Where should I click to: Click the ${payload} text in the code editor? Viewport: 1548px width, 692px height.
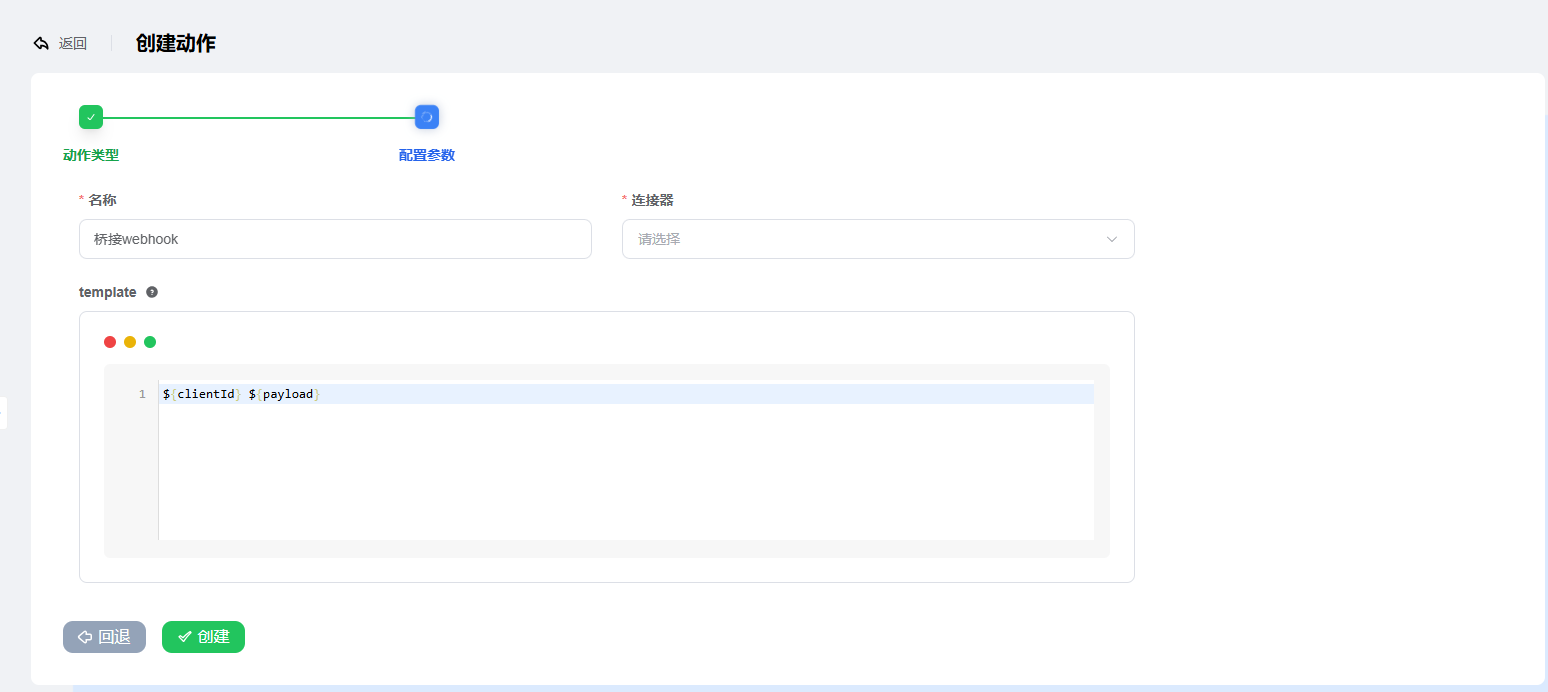click(x=284, y=394)
